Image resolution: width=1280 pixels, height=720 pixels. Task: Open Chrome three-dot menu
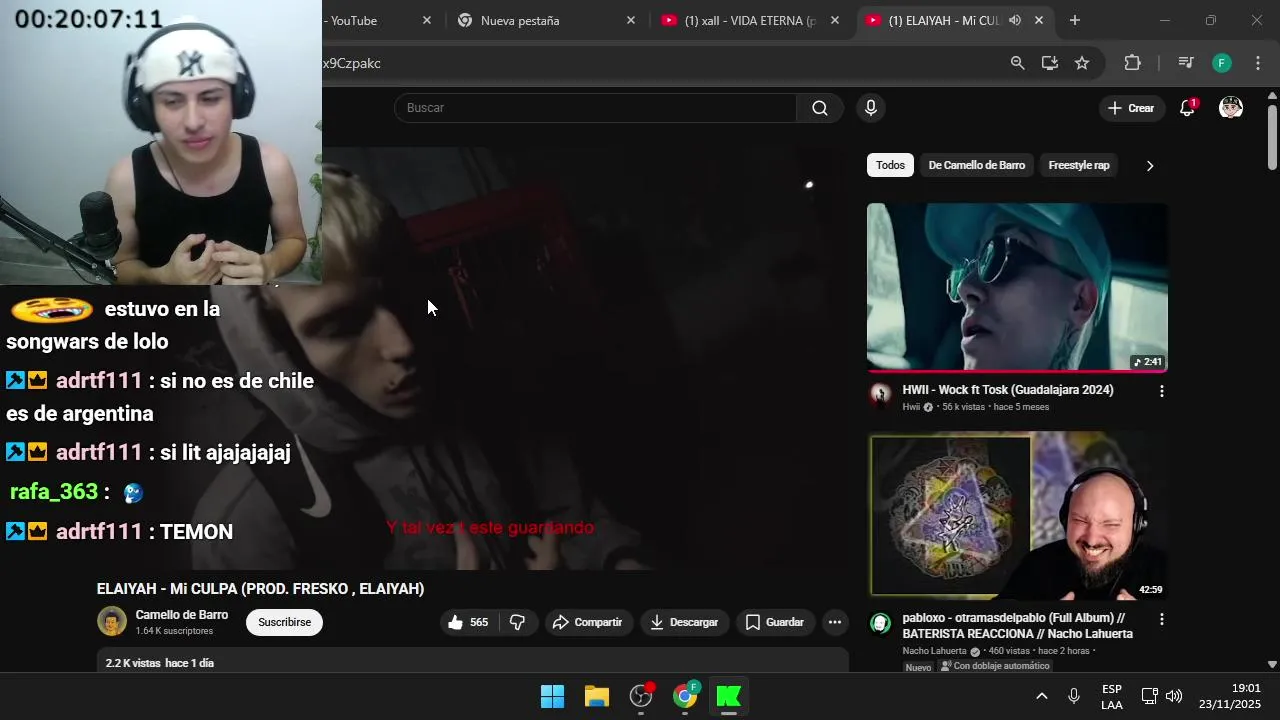[x=1258, y=63]
